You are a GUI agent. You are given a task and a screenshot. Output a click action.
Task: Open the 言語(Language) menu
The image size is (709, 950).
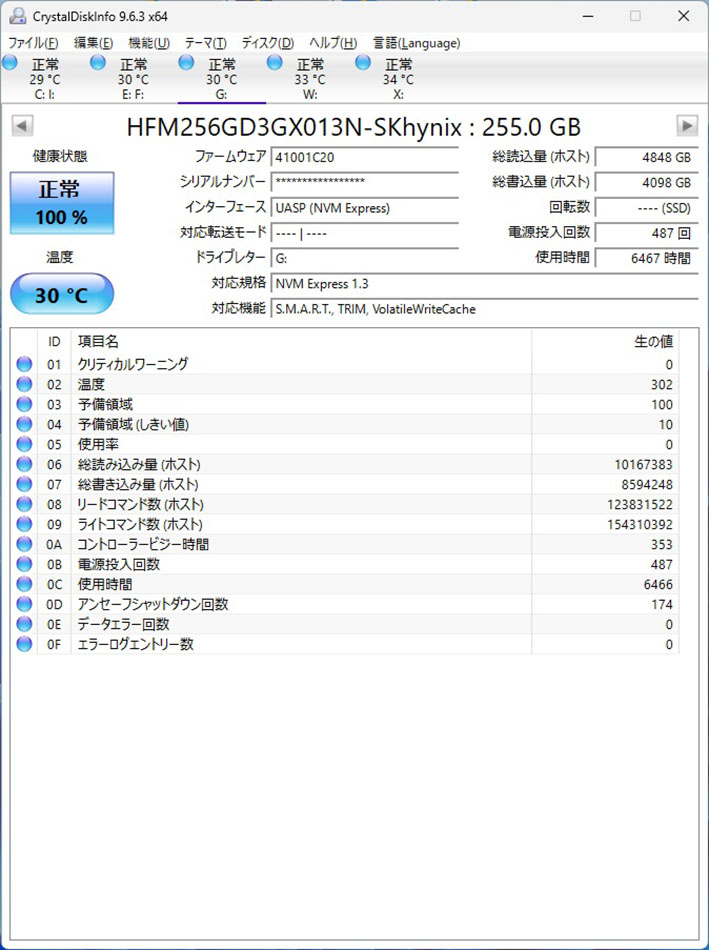(x=416, y=43)
